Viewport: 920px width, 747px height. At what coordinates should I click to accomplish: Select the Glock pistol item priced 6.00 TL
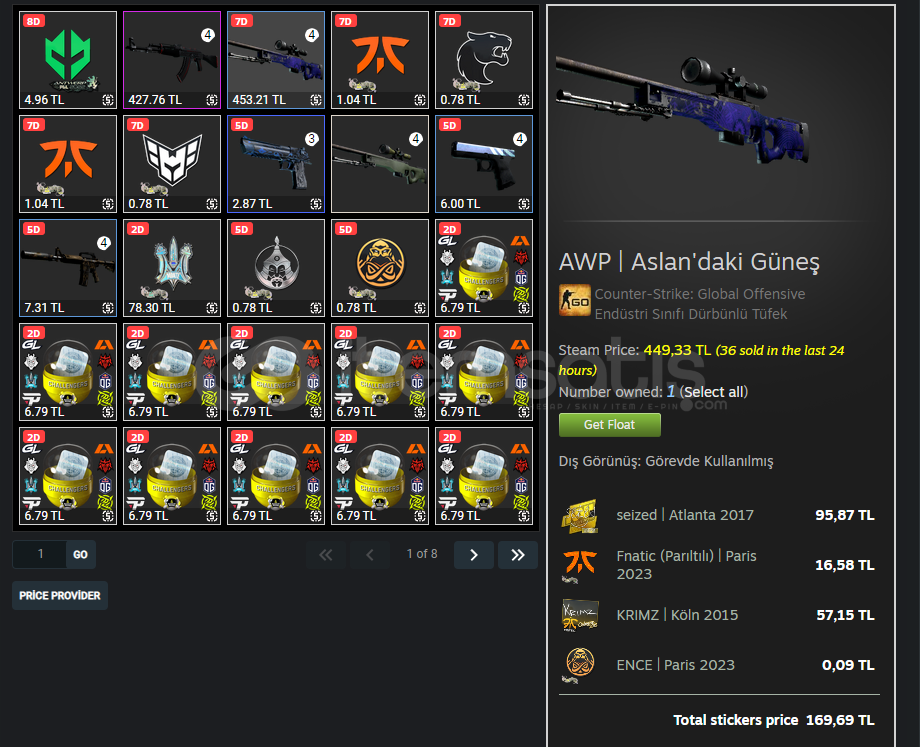pyautogui.click(x=484, y=164)
